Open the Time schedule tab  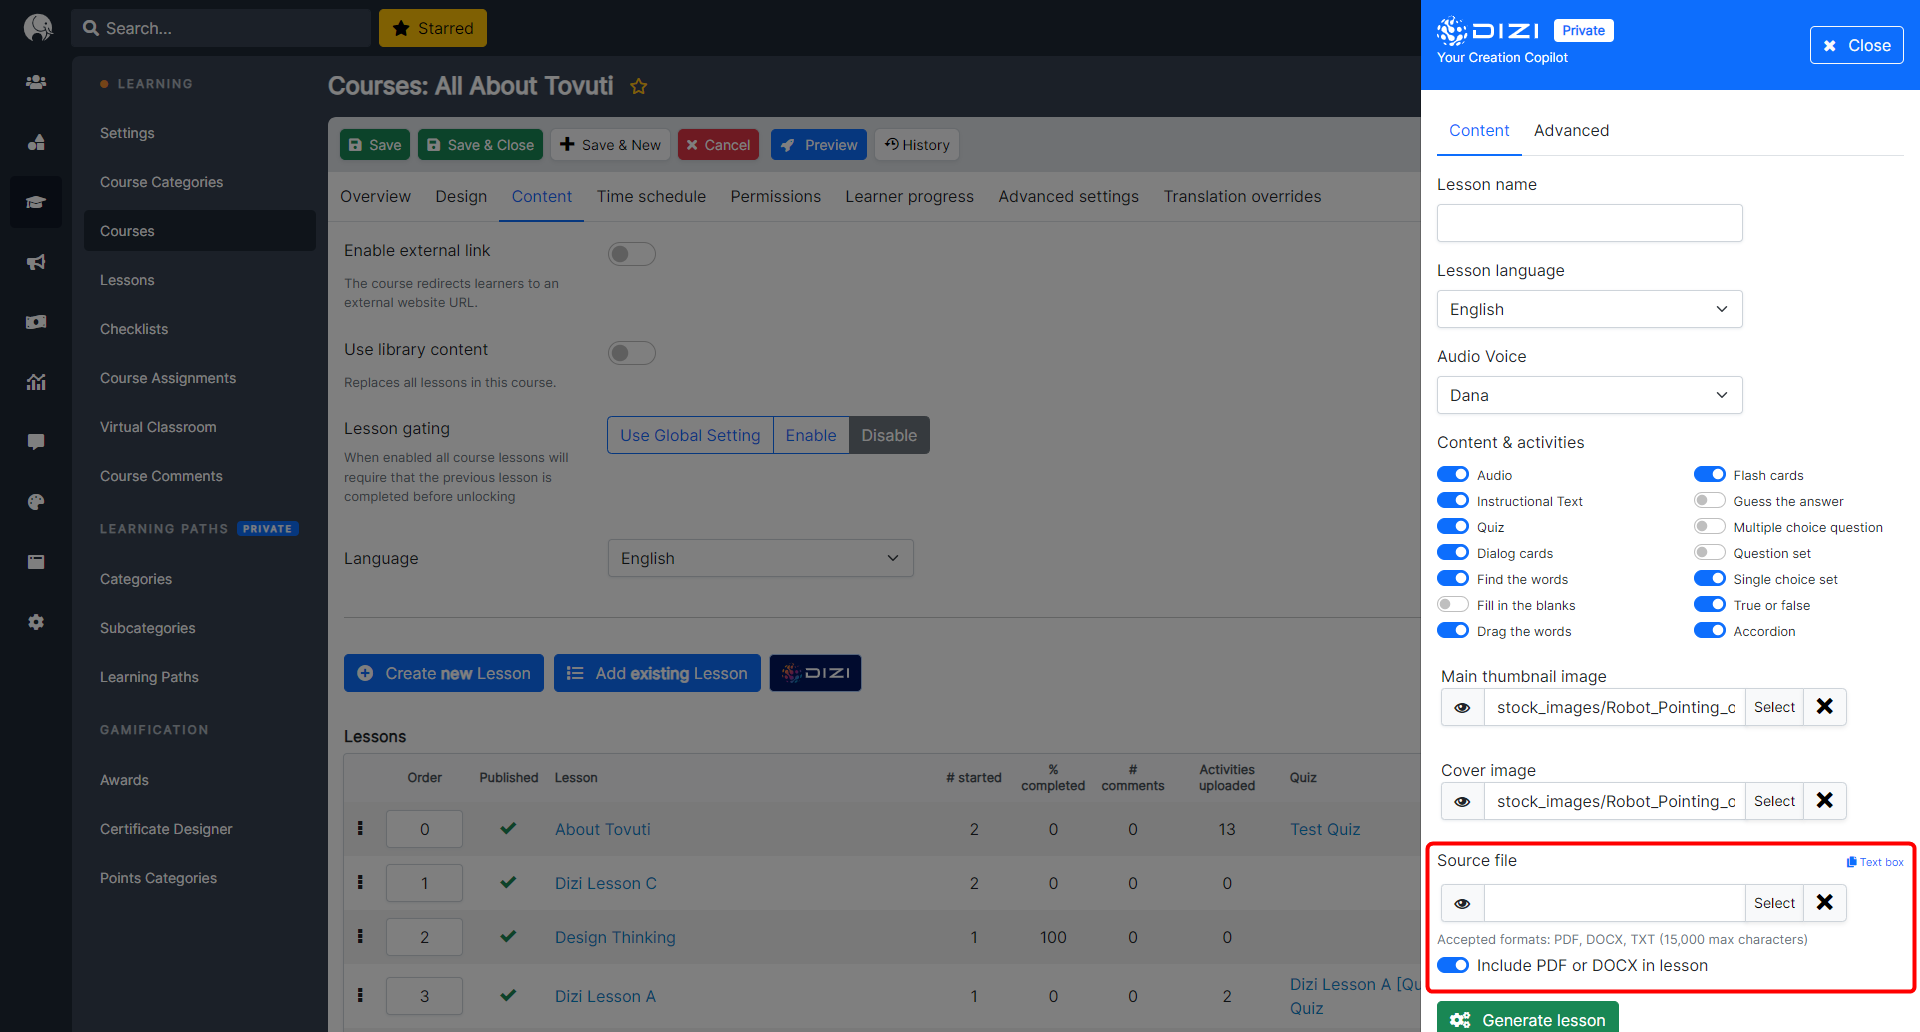tap(651, 197)
